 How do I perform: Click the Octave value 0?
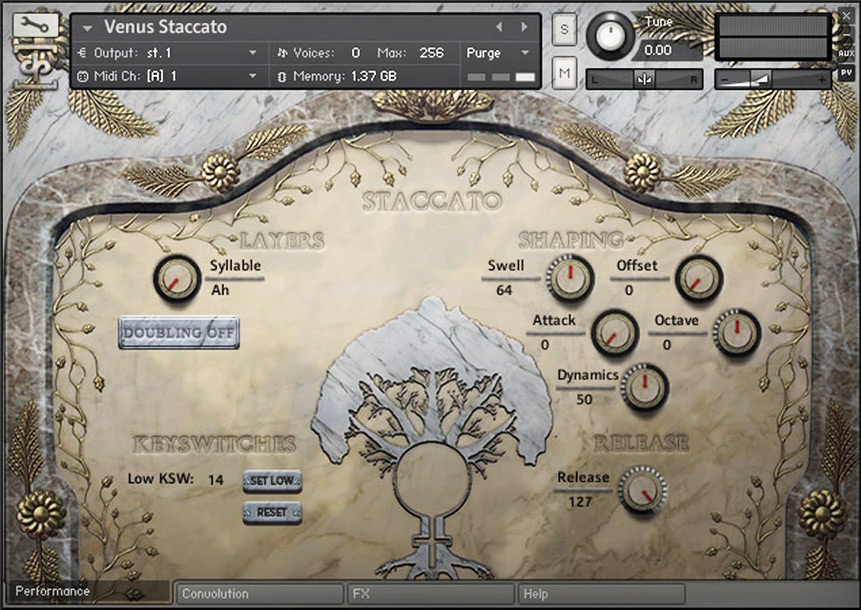[667, 345]
